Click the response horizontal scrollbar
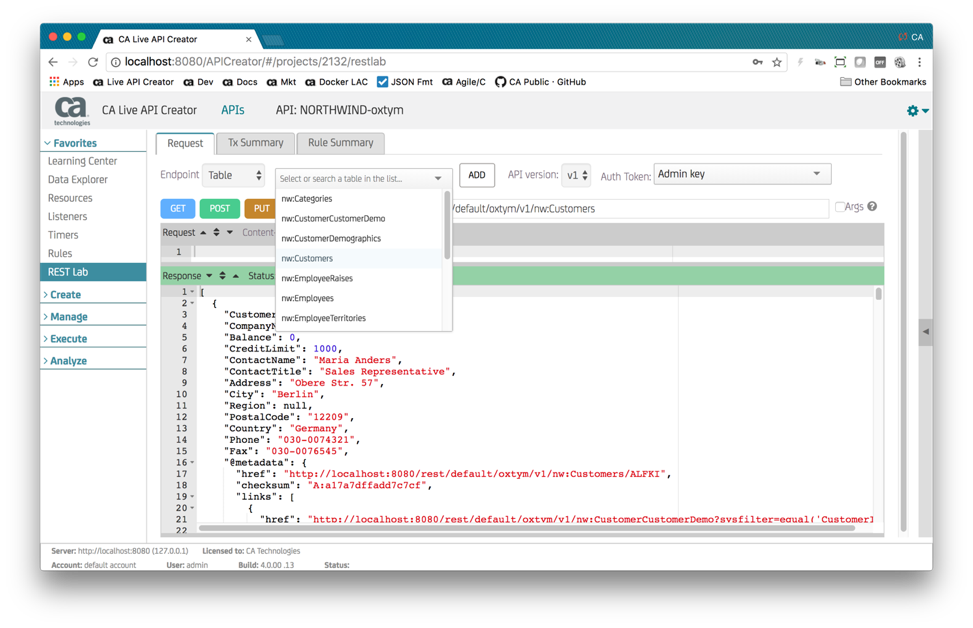The width and height of the screenshot is (973, 628). coord(526,529)
